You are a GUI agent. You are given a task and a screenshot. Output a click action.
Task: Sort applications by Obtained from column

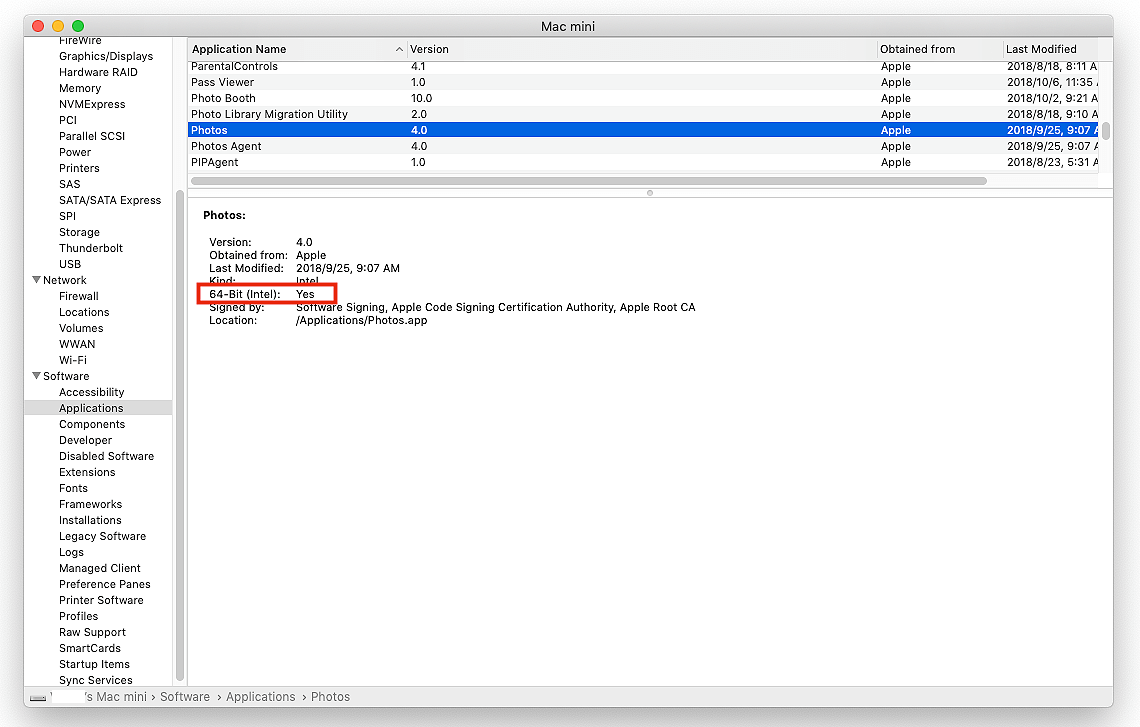point(938,49)
